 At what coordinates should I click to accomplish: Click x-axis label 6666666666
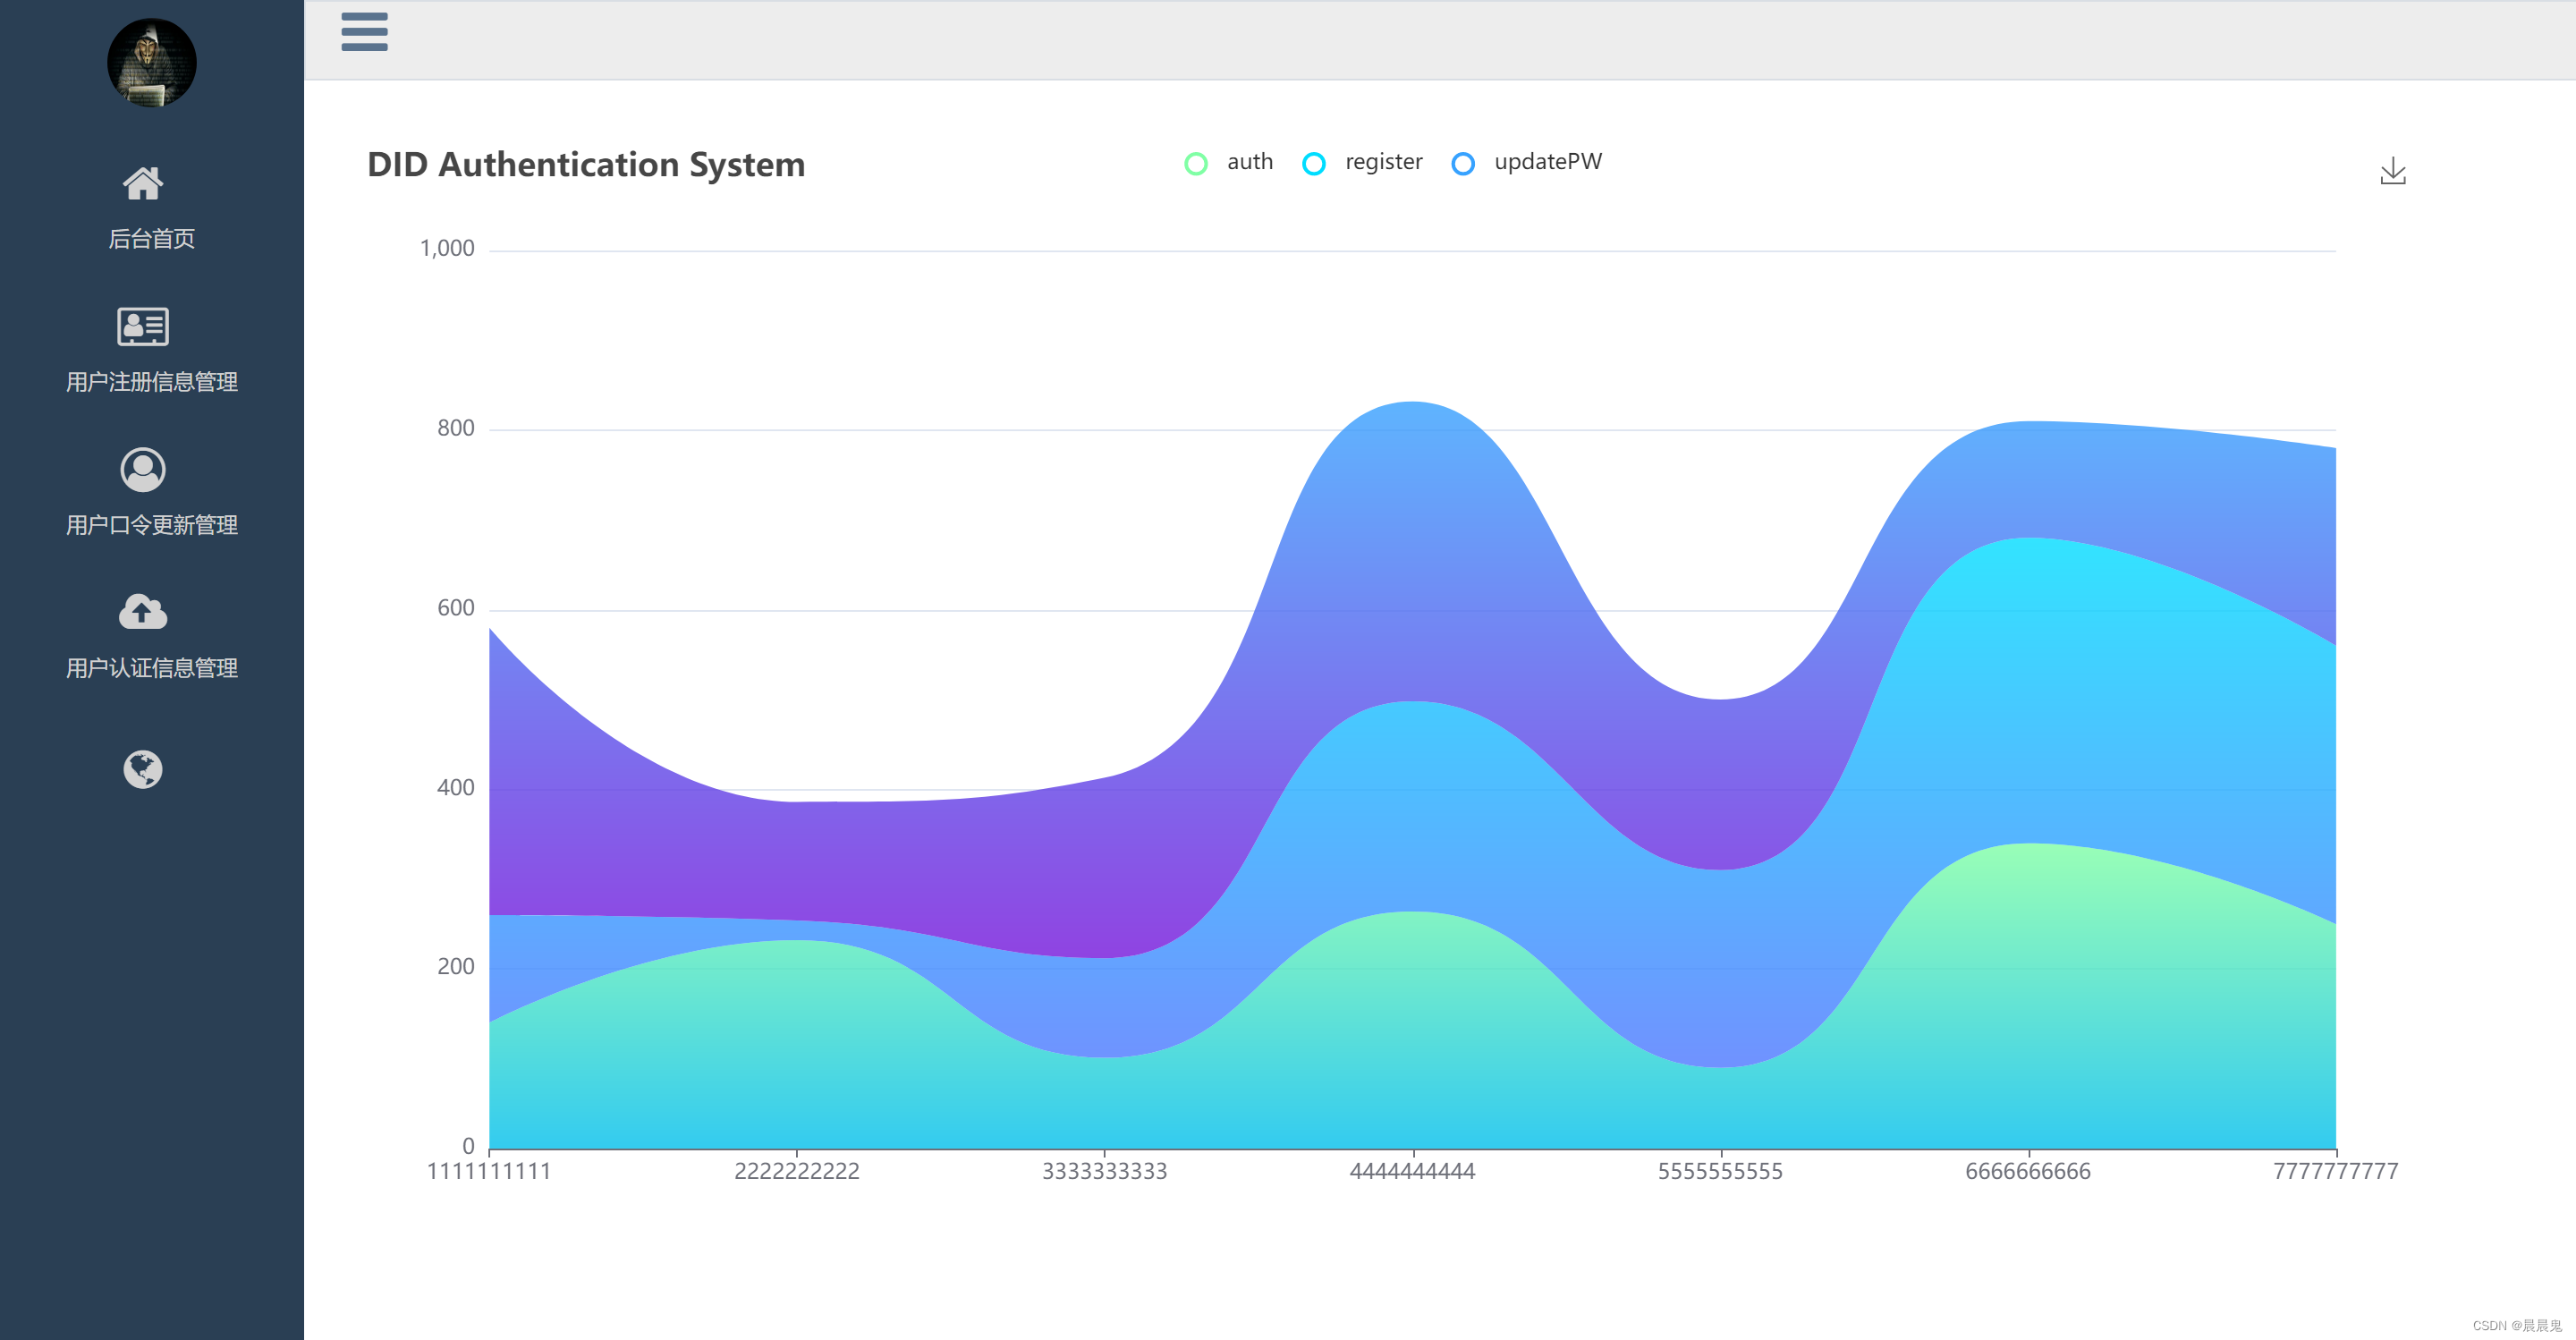[x=2027, y=1171]
